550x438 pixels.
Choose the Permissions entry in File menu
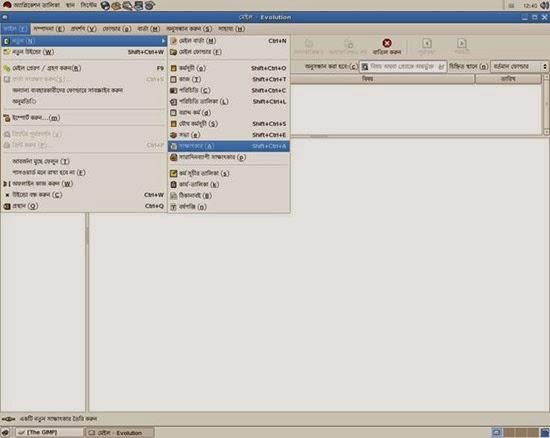pos(84,102)
